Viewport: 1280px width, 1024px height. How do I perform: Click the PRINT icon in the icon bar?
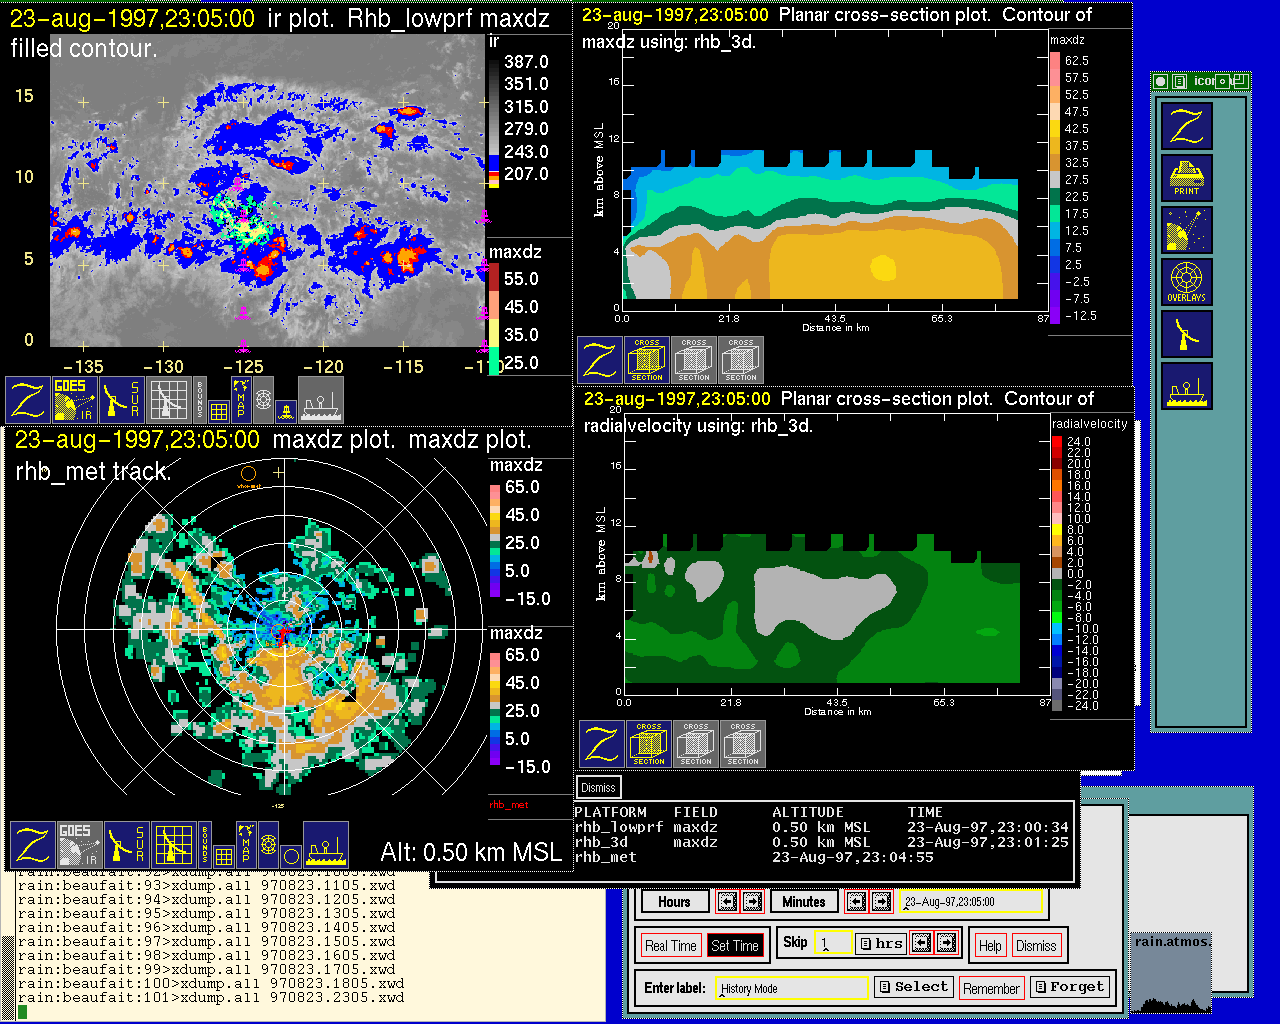(1186, 177)
